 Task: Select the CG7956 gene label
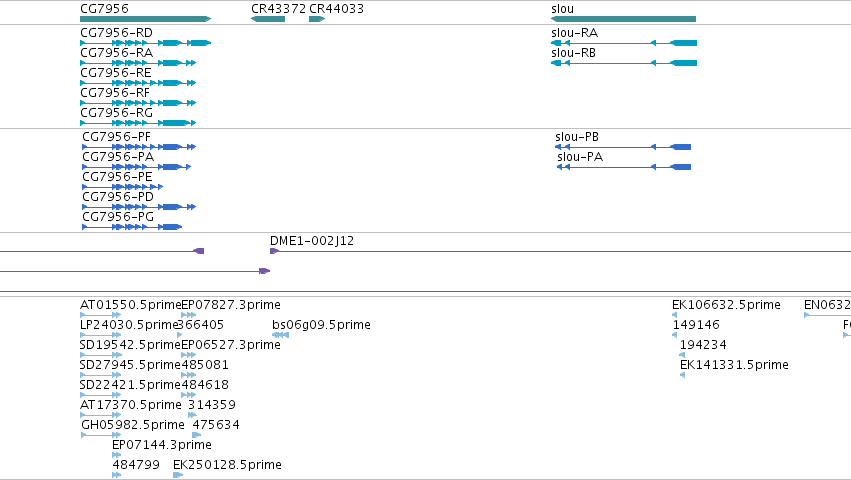pos(104,9)
